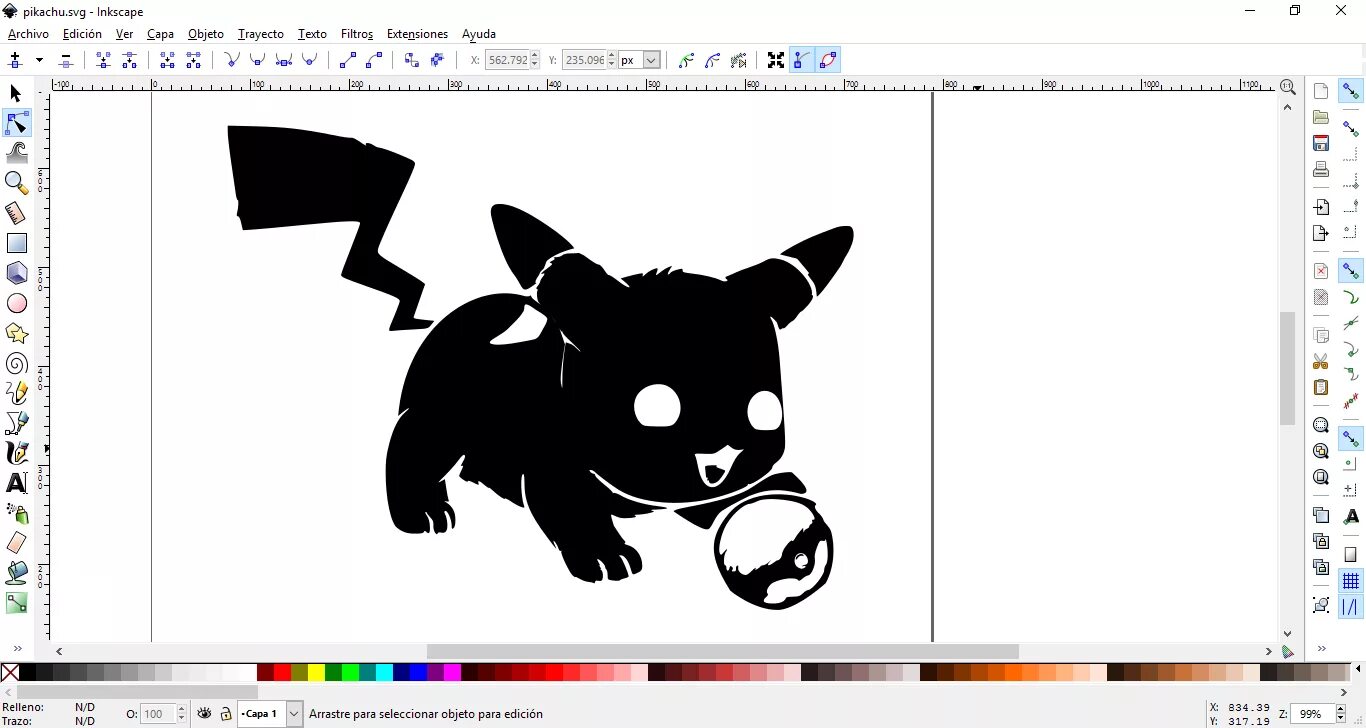Toggle the master enable snapping button
The image size is (1366, 728).
click(1351, 91)
